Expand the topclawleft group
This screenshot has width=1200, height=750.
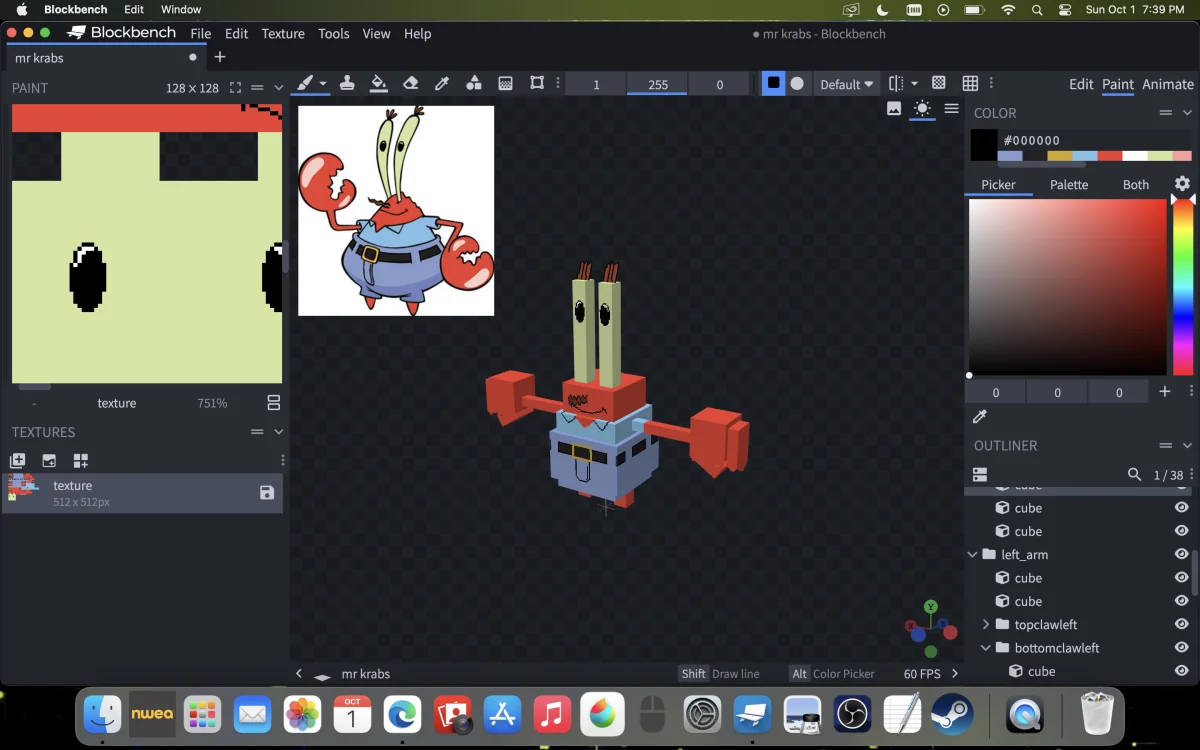(x=986, y=624)
